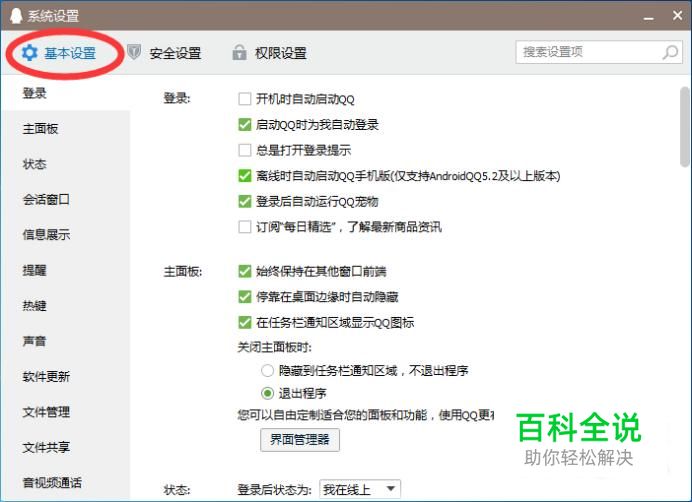Enable 总是打开登录提示 checkbox

(x=244, y=150)
